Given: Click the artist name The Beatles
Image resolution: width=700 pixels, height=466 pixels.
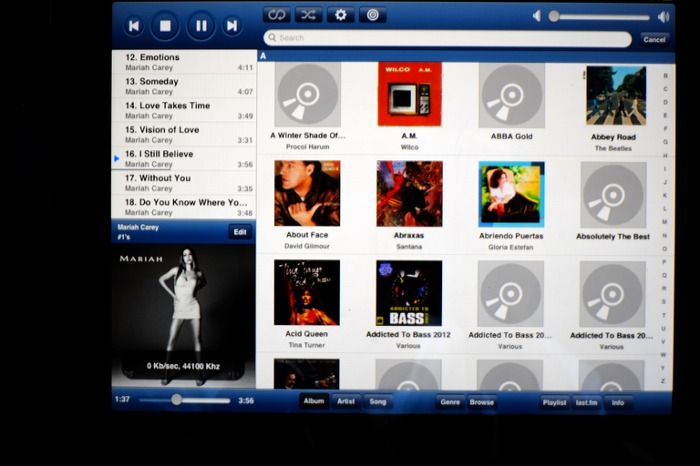Looking at the screenshot, I should pos(613,148).
